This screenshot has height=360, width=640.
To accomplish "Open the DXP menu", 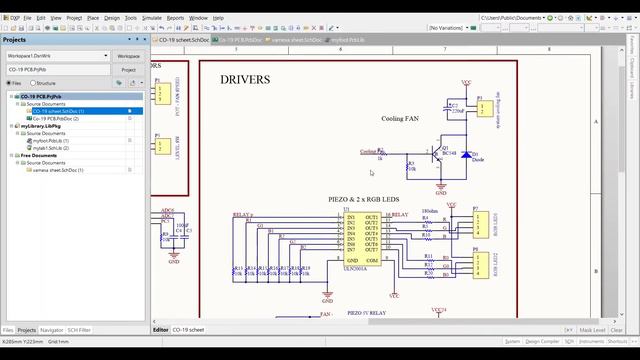I will point(11,18).
